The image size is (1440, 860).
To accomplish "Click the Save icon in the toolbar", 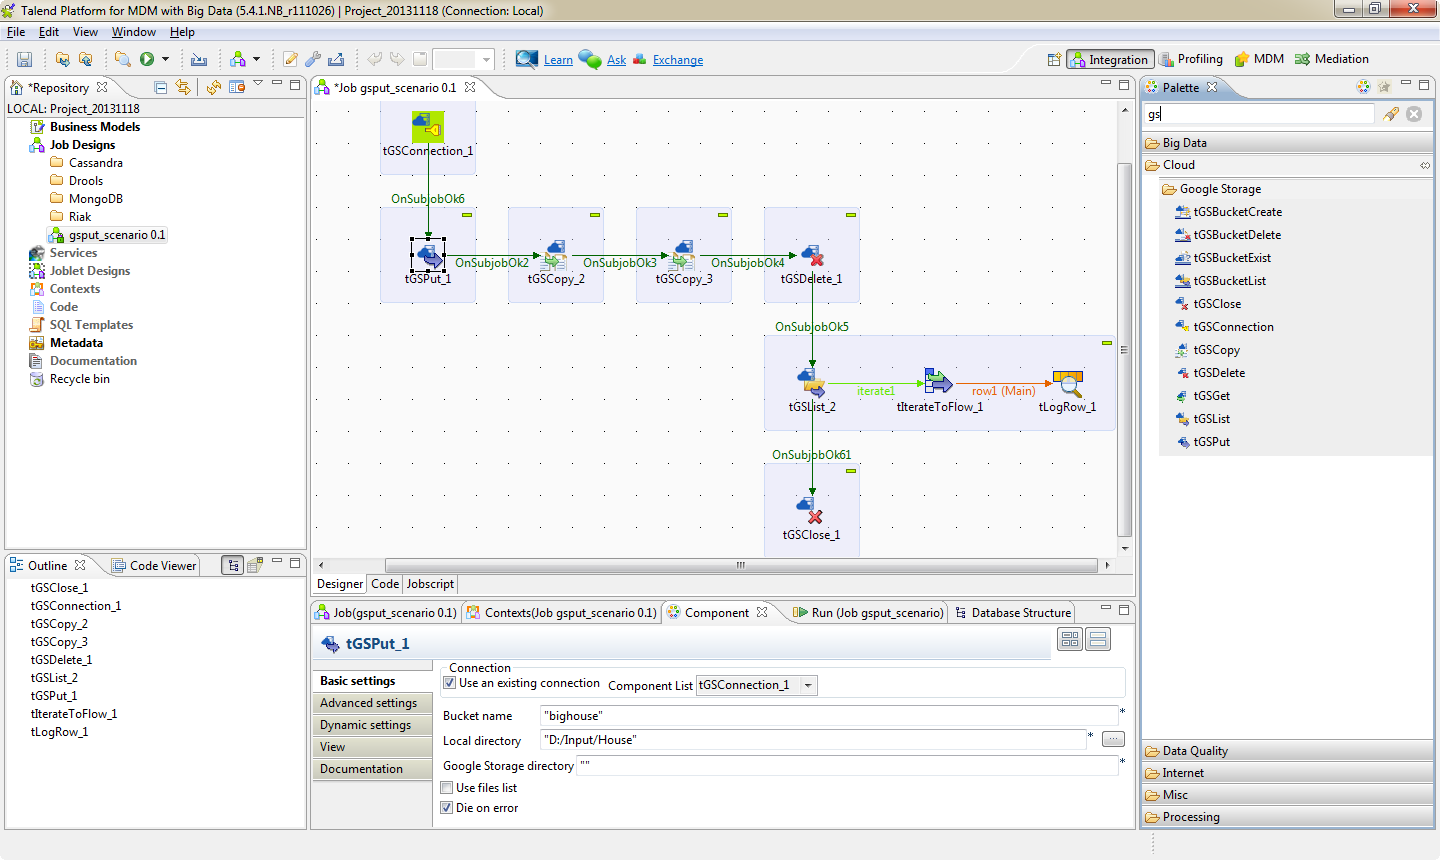I will 25,60.
